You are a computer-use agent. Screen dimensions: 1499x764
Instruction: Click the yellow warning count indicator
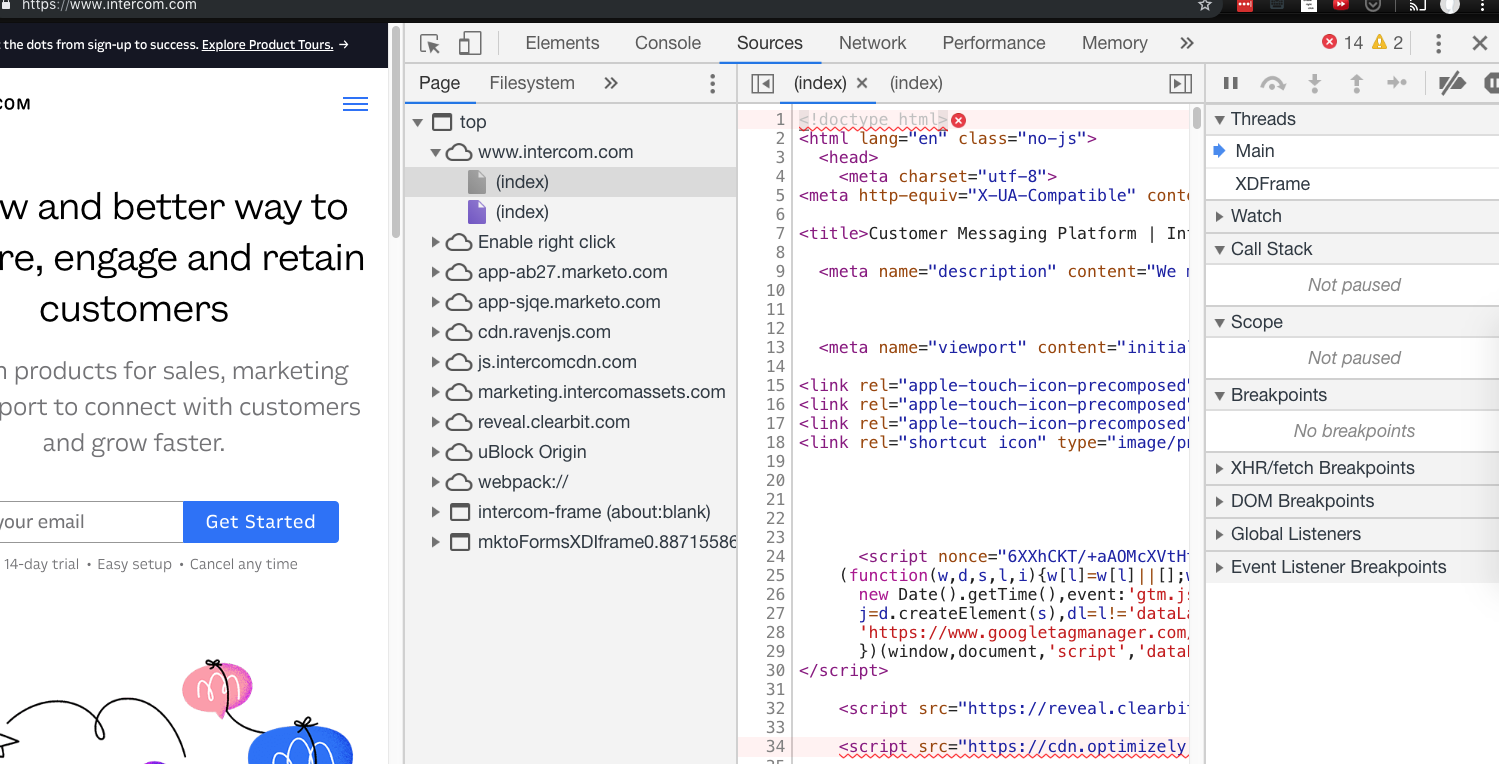1387,42
